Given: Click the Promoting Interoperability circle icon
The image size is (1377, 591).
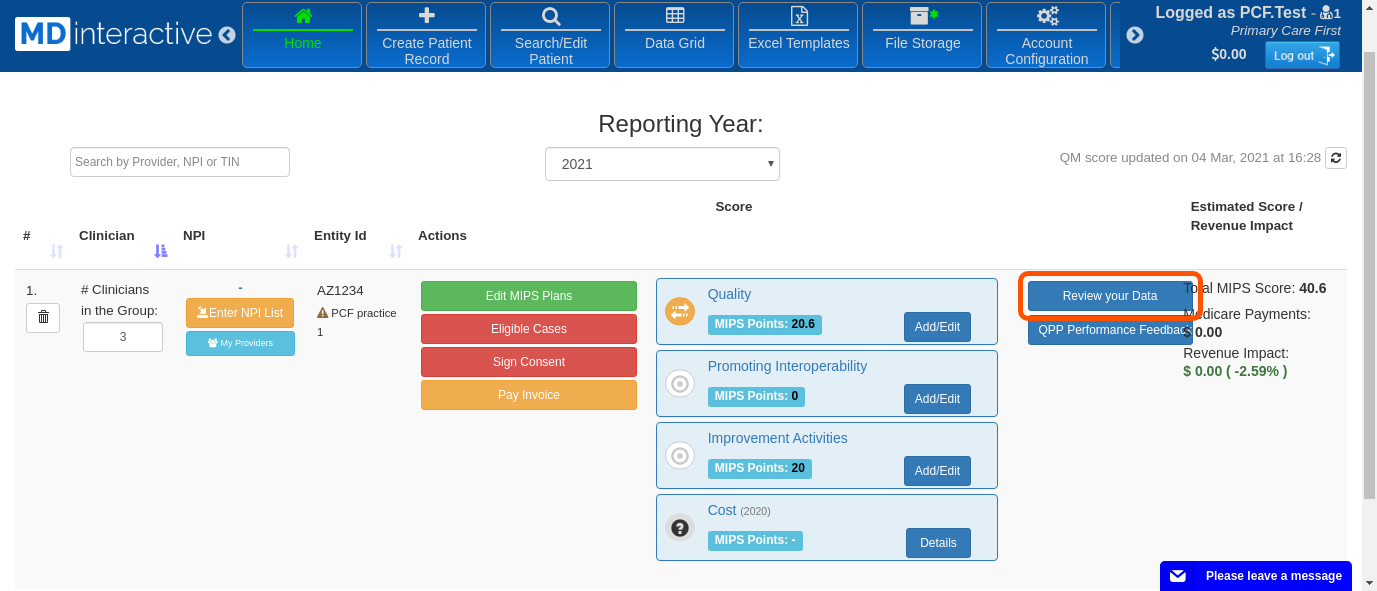Looking at the screenshot, I should (x=680, y=383).
